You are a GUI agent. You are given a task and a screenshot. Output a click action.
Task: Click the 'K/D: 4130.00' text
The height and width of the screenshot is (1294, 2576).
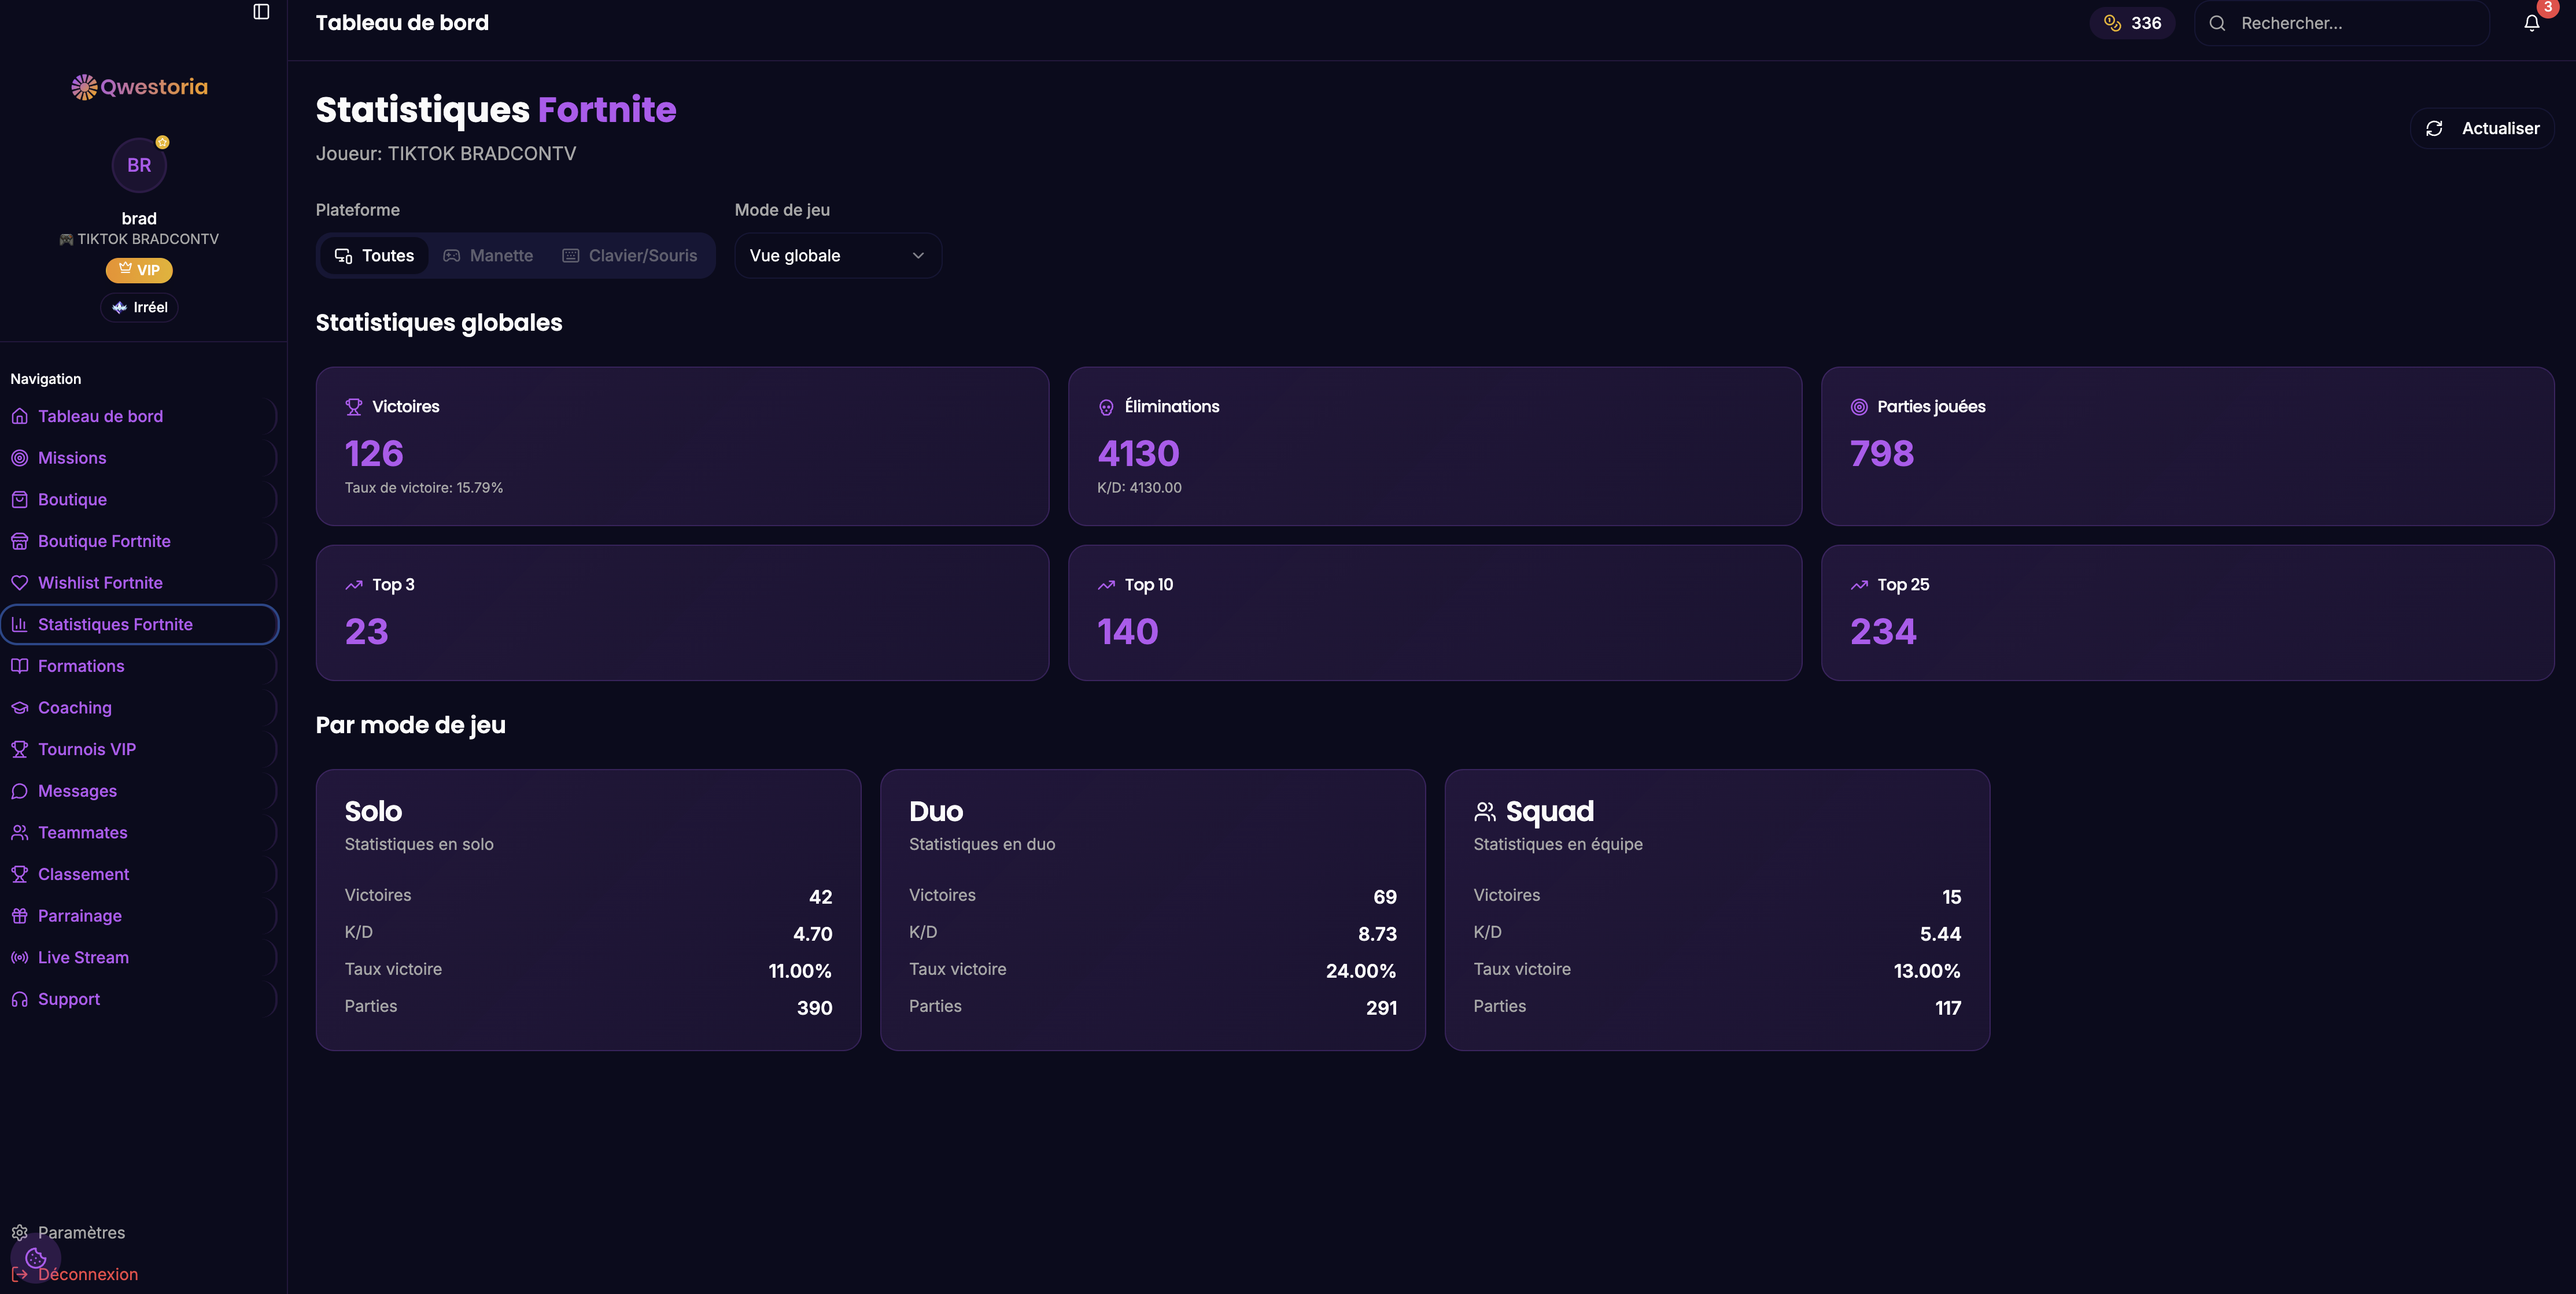(1139, 488)
